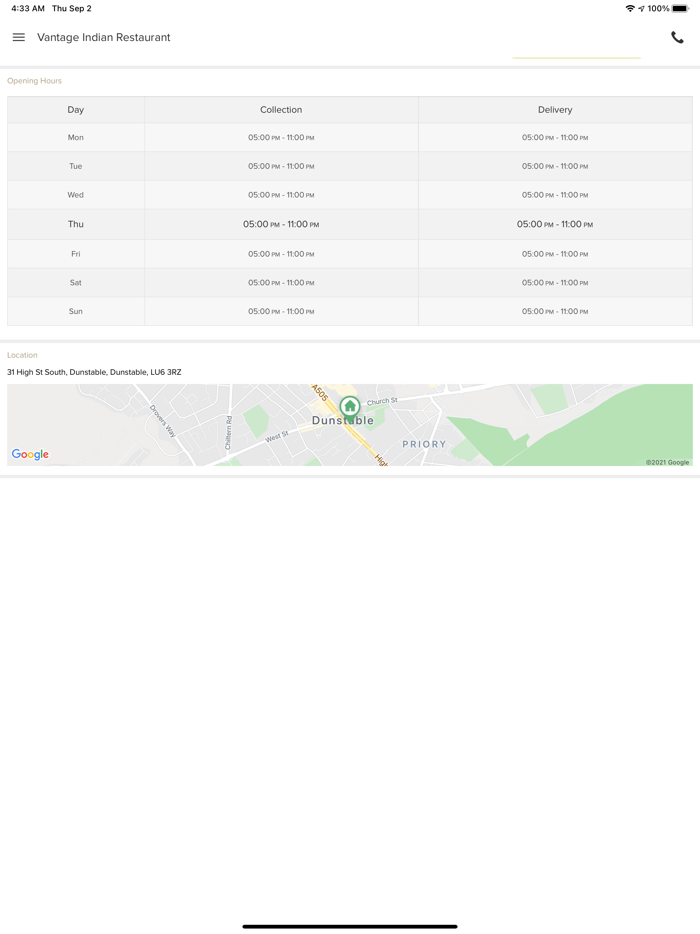Viewport: 700px width, 934px height.
Task: Select the Delivery column header
Action: click(555, 110)
